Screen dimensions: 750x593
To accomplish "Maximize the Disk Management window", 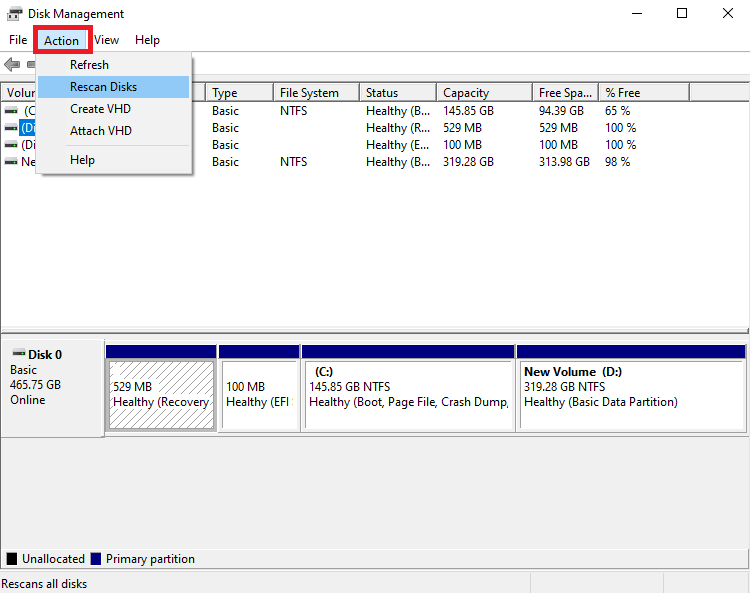I will coord(682,13).
